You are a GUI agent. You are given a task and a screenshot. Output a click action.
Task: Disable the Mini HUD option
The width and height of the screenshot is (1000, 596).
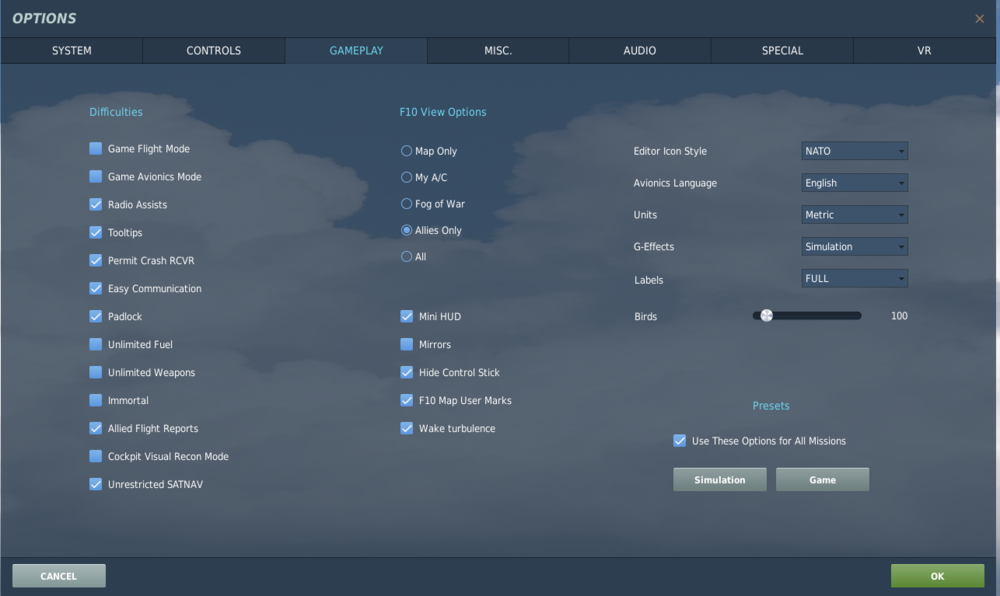pos(406,316)
